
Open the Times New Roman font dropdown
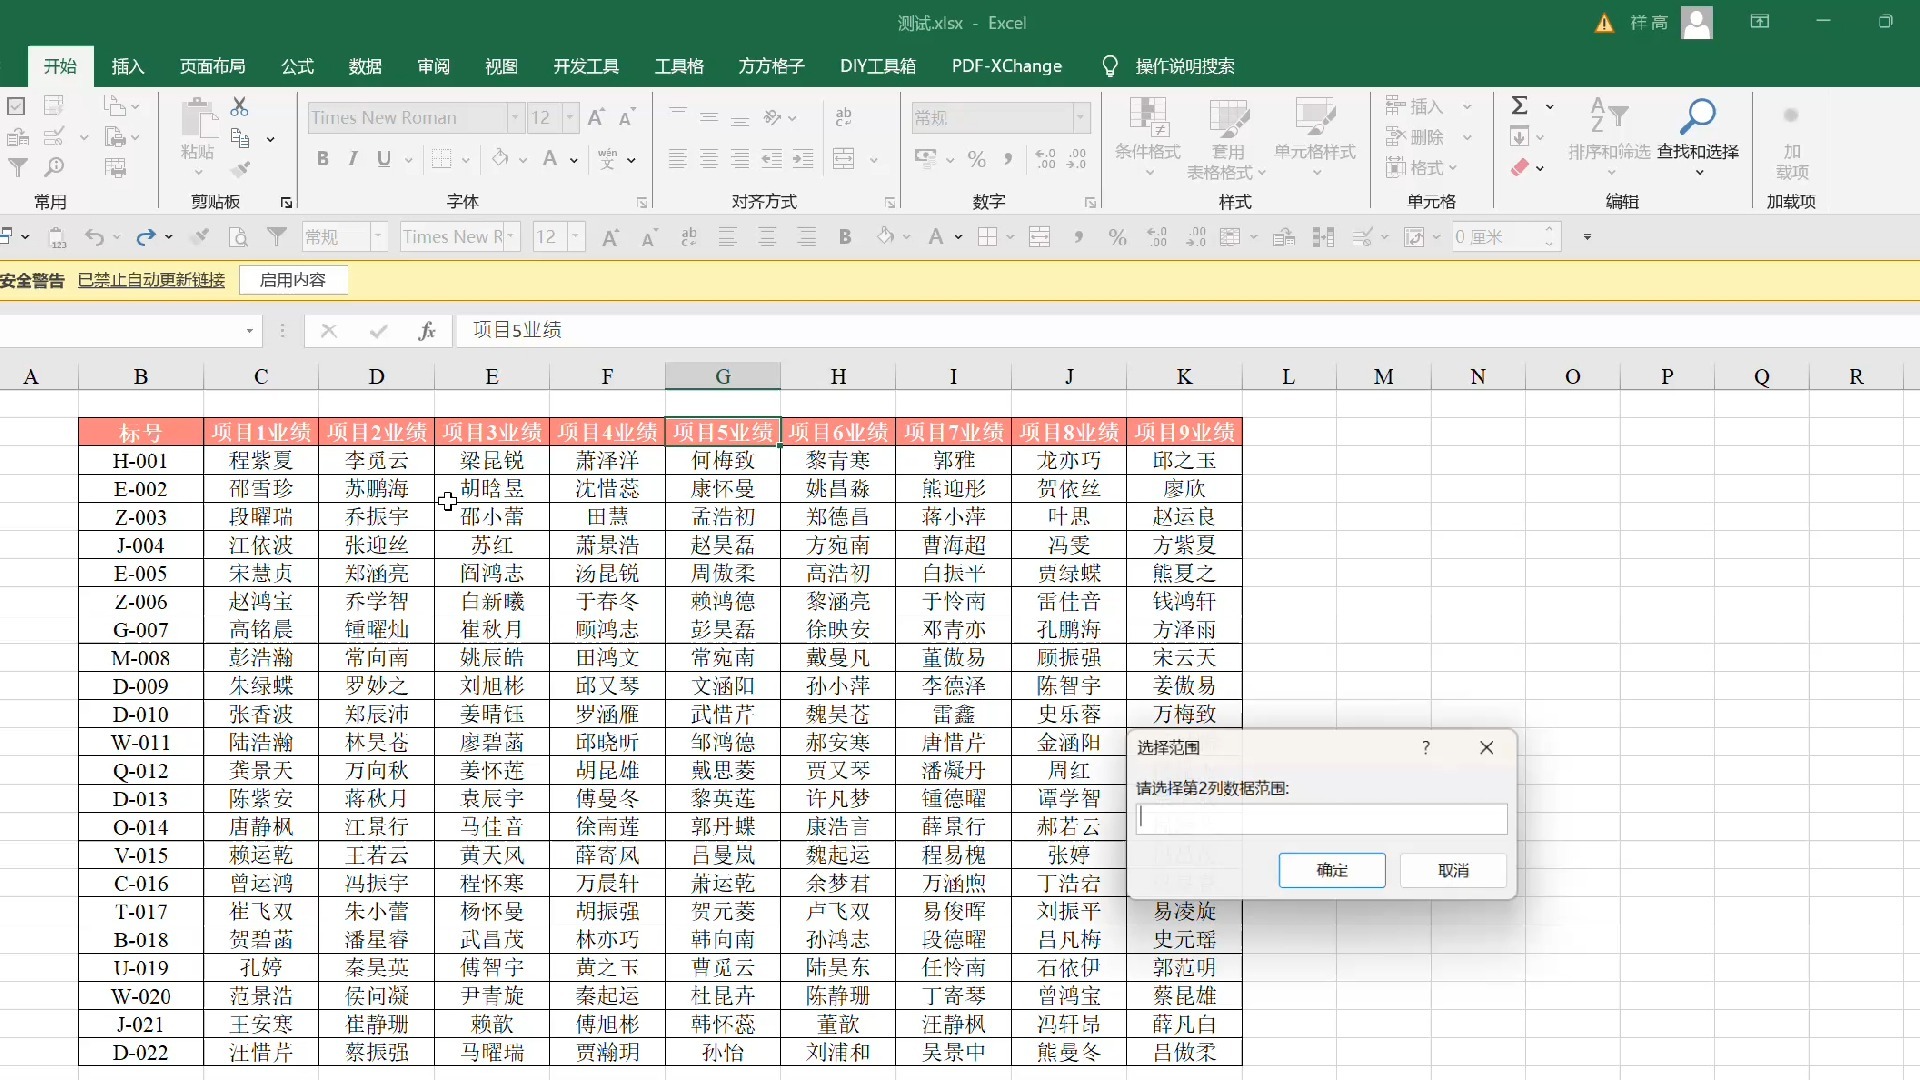pyautogui.click(x=515, y=118)
